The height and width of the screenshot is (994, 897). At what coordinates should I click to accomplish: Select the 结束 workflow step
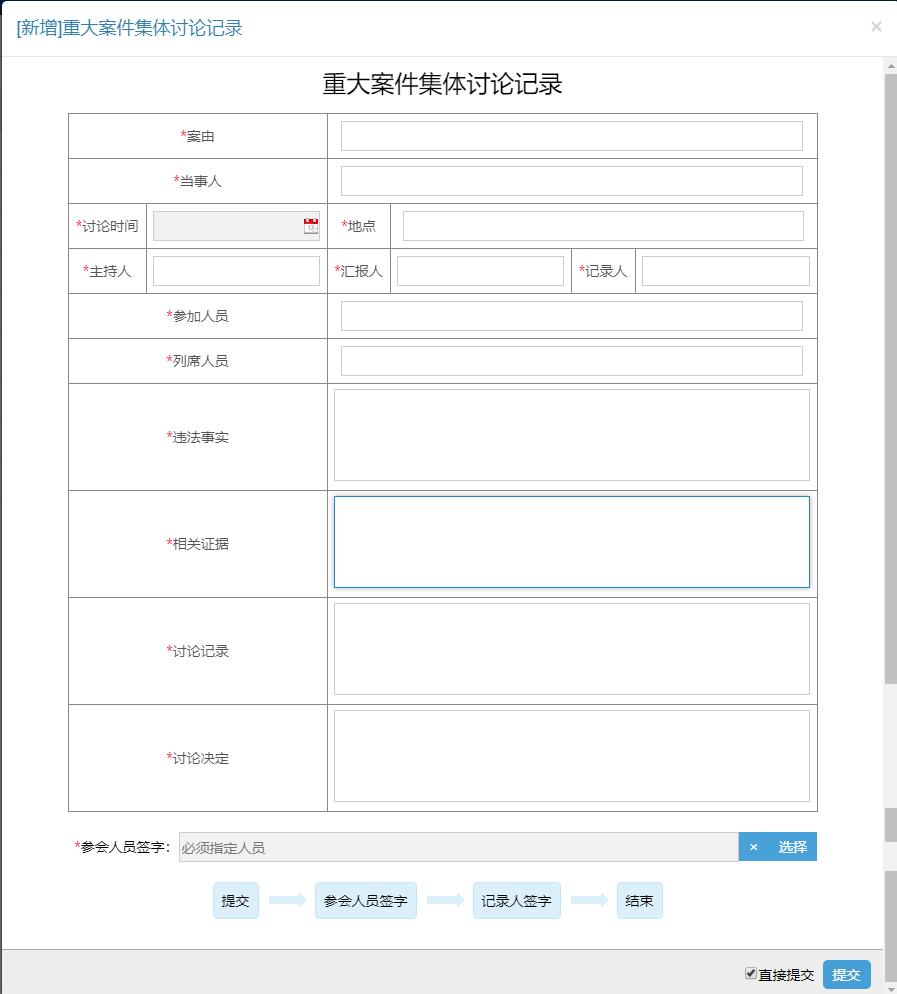coord(640,900)
